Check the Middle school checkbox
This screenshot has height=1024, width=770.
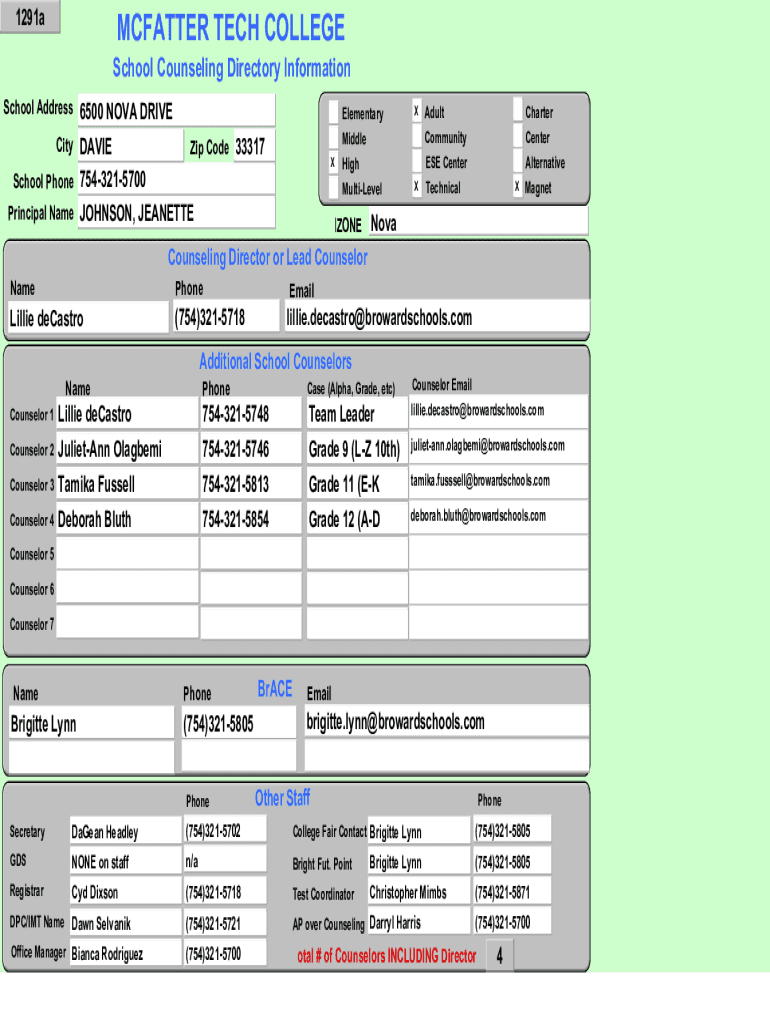click(x=334, y=138)
